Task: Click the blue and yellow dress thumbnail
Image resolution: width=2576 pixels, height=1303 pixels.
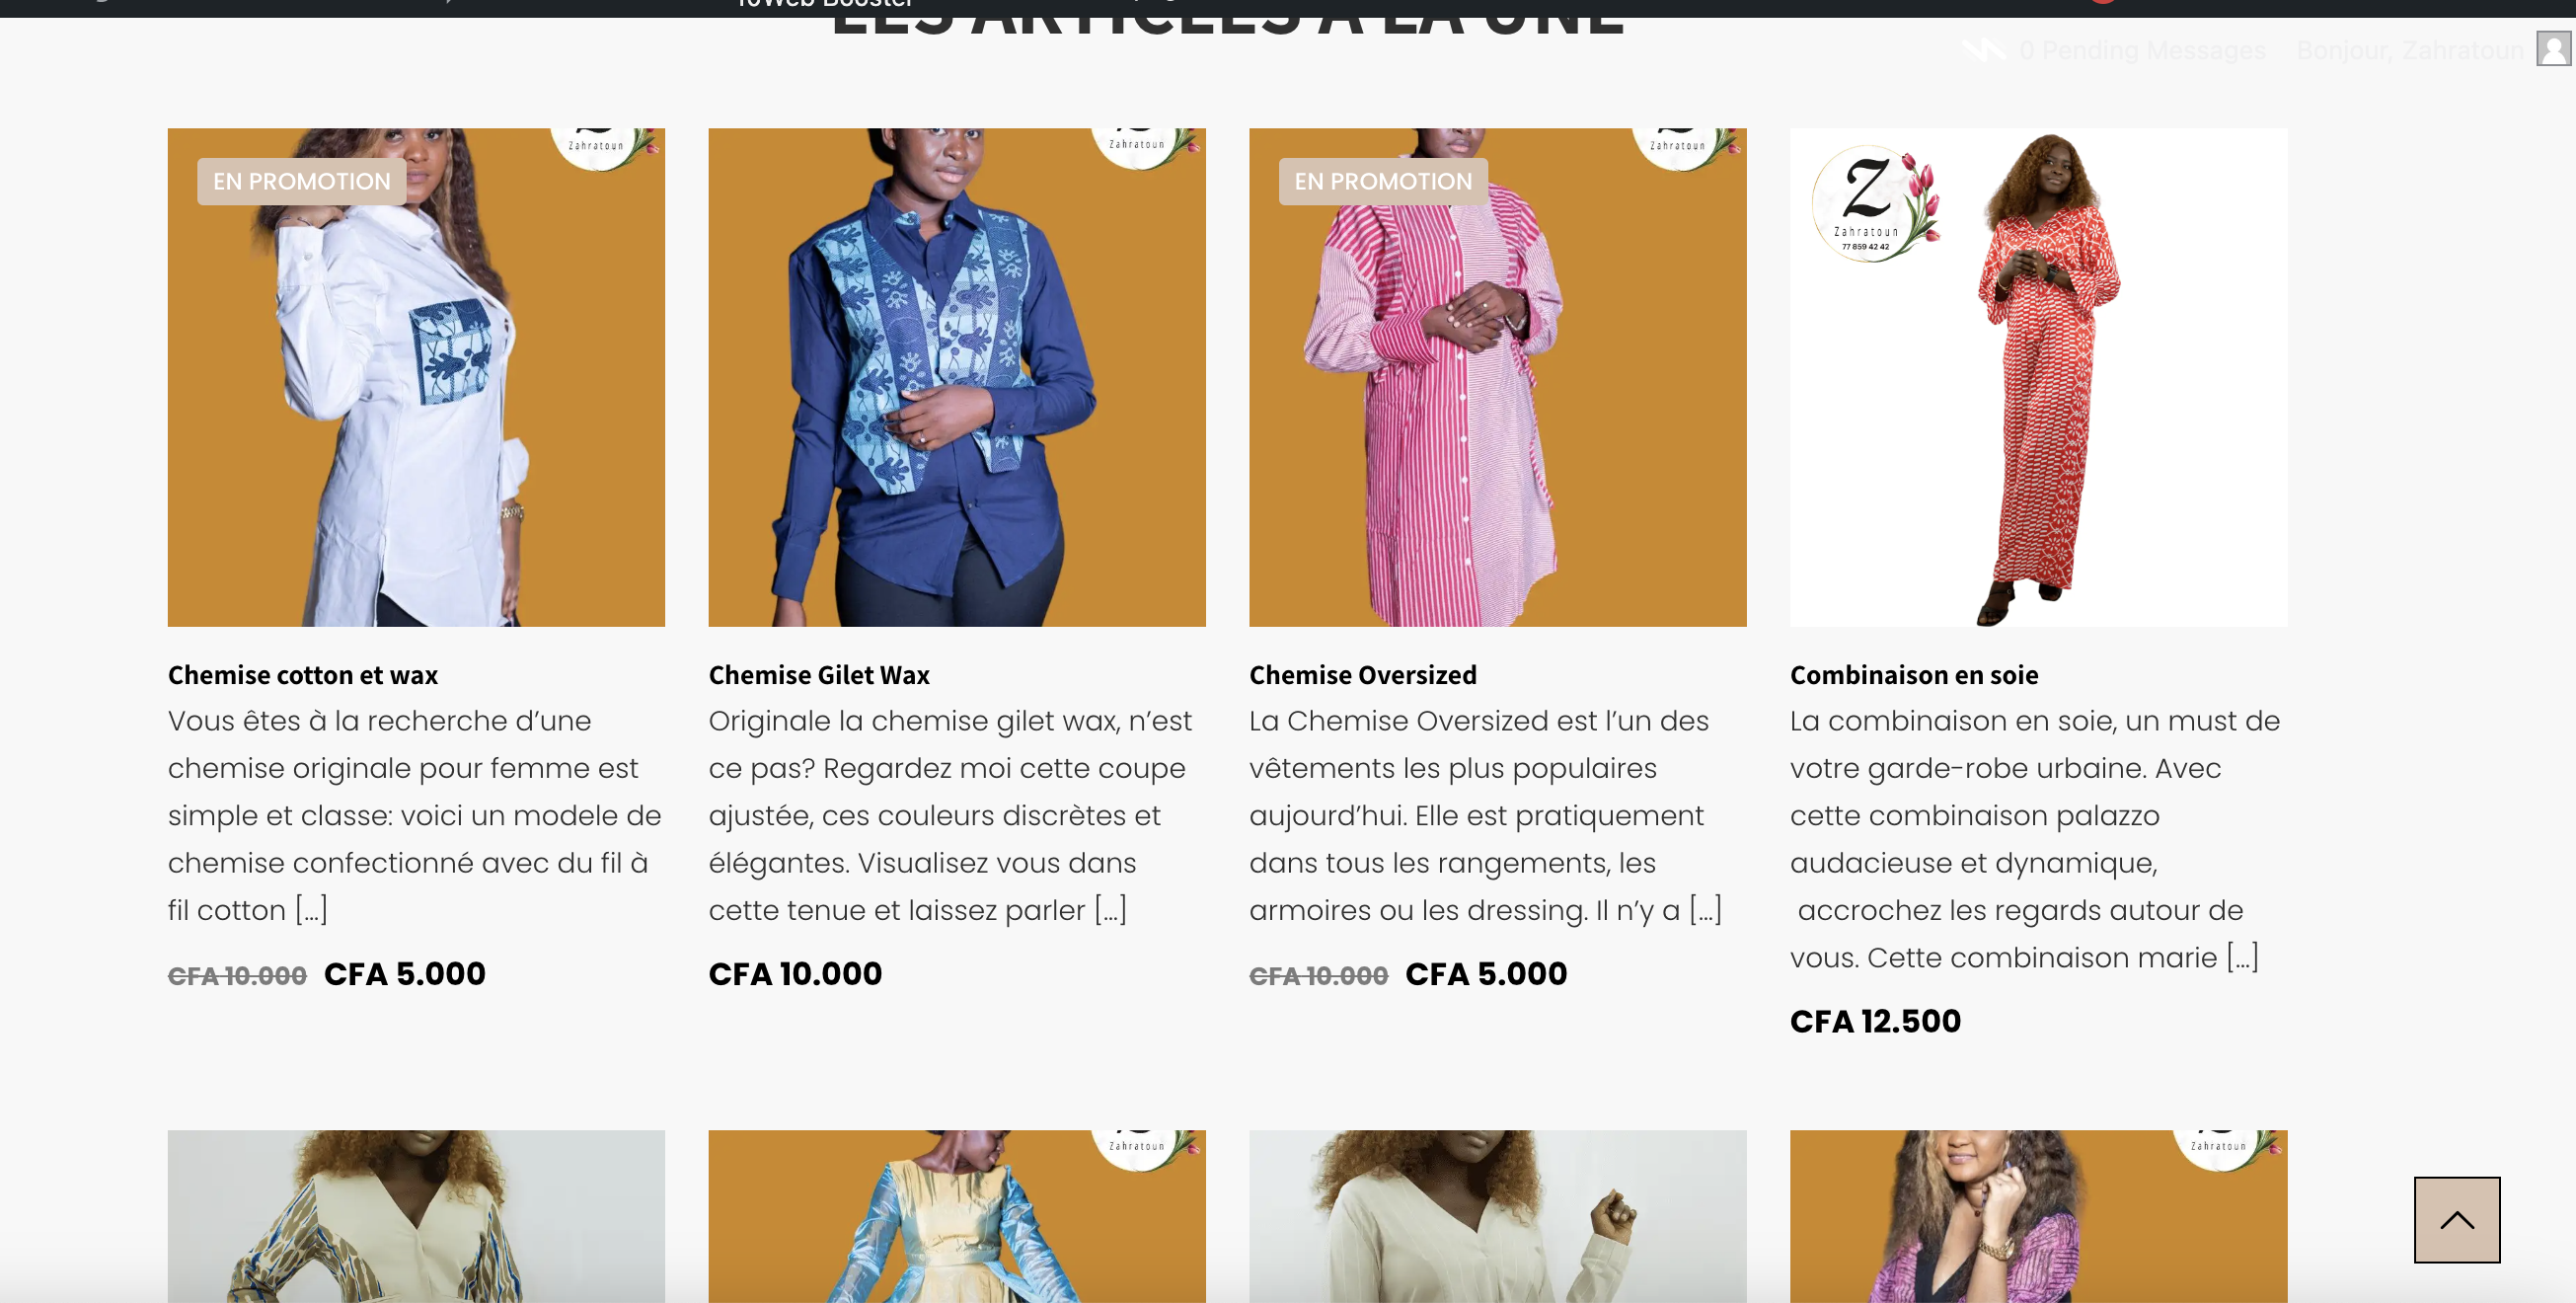Action: tap(957, 1216)
